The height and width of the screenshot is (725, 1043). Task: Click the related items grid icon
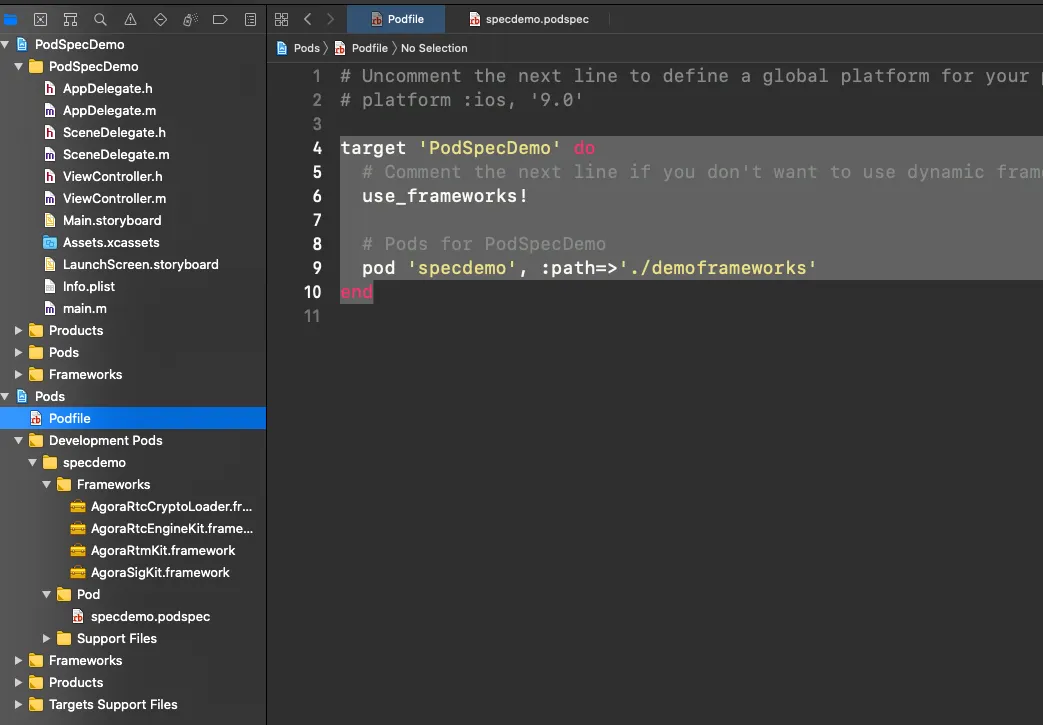(x=281, y=19)
